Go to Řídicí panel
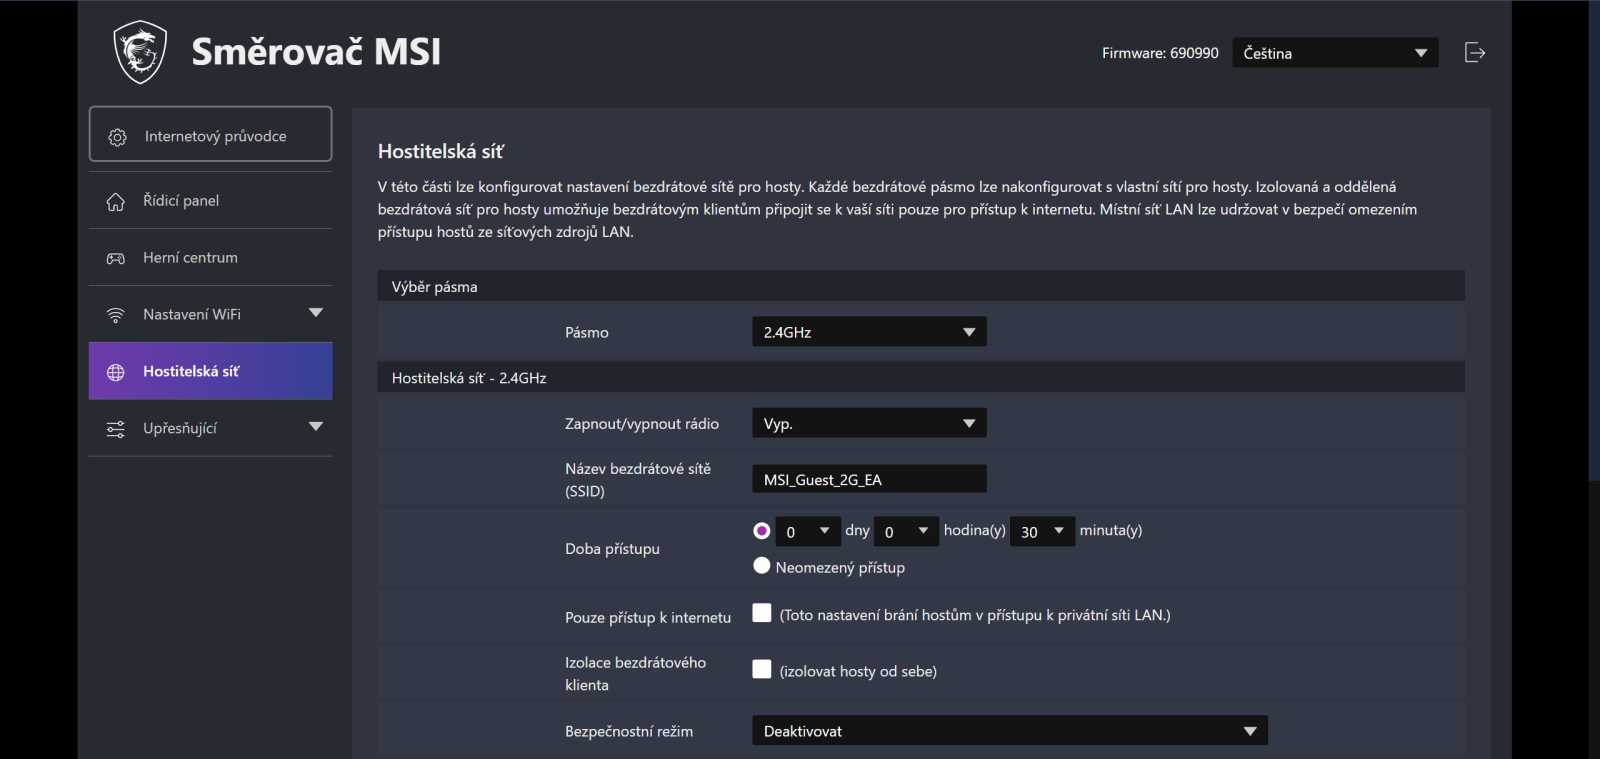Screen dimensions: 1600x759 pyautogui.click(x=210, y=201)
